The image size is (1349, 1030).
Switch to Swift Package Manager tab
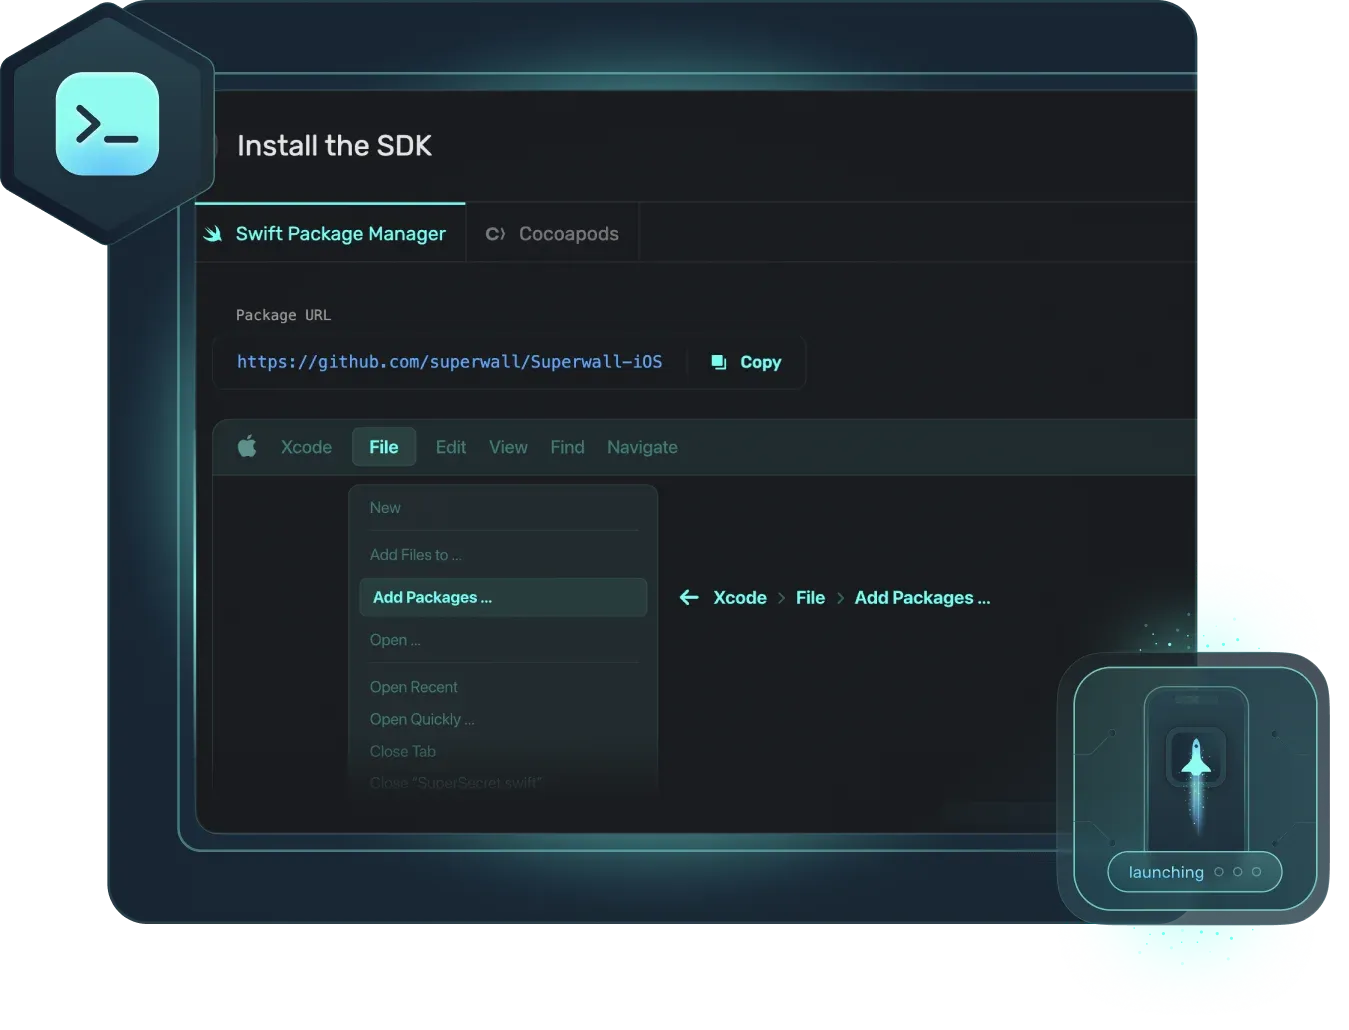tap(340, 234)
